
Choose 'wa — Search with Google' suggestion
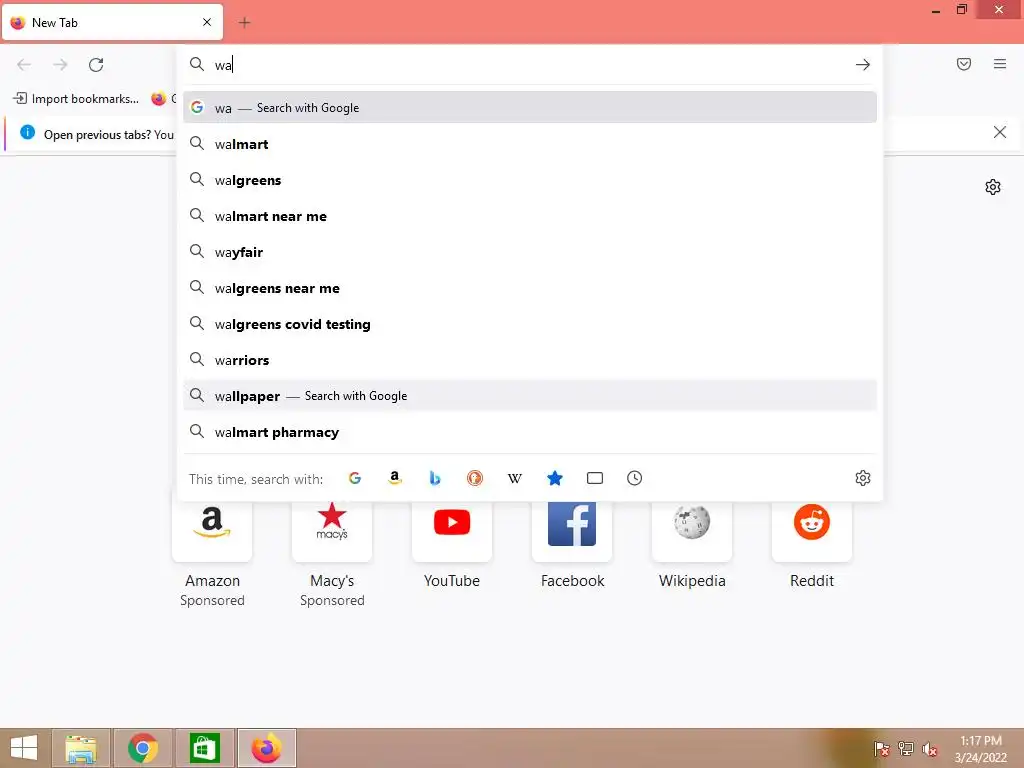click(530, 108)
